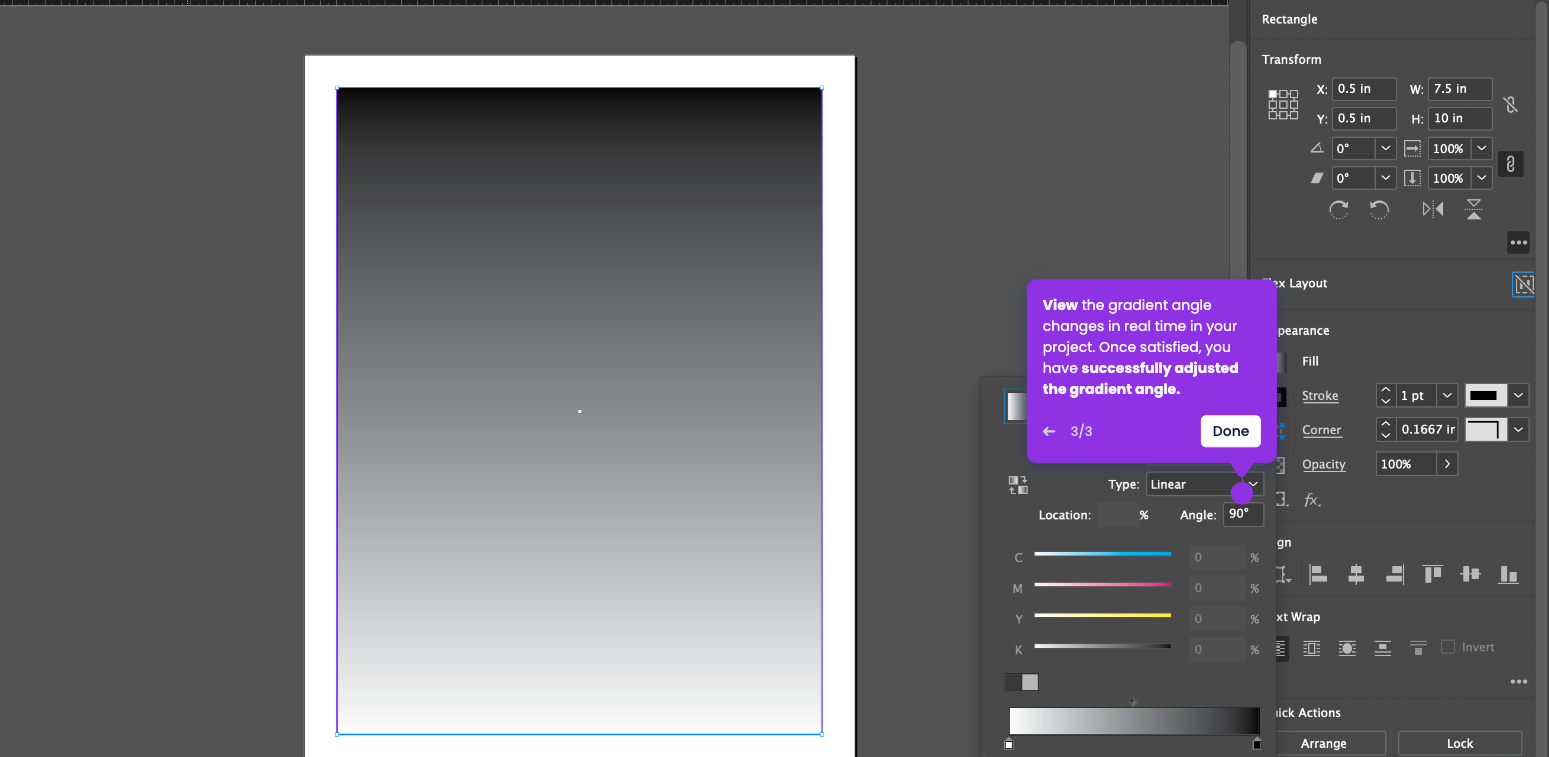1549x757 pixels.
Task: Click the gradient midpoint diamond marker
Action: [x=1133, y=702]
